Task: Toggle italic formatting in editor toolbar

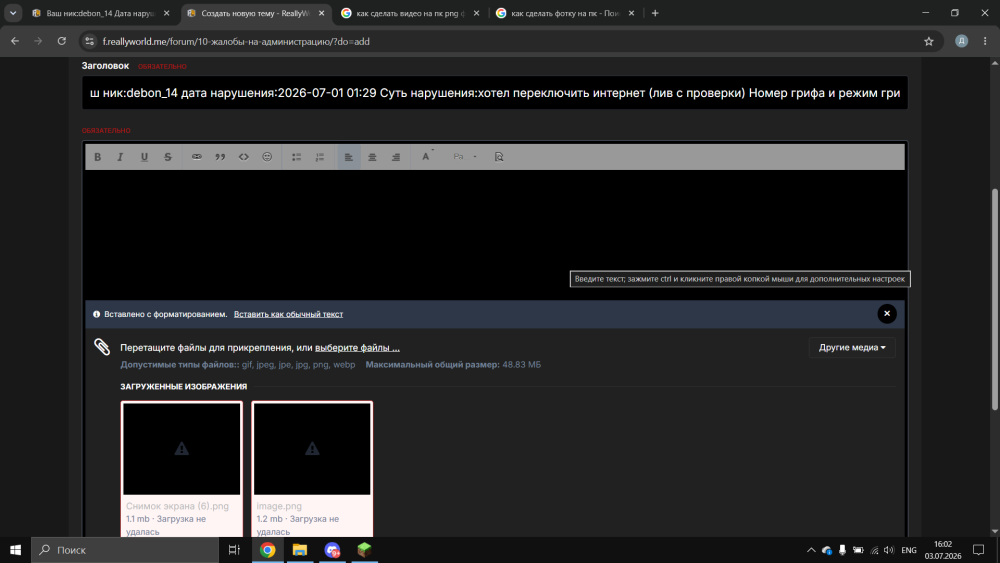Action: (120, 157)
